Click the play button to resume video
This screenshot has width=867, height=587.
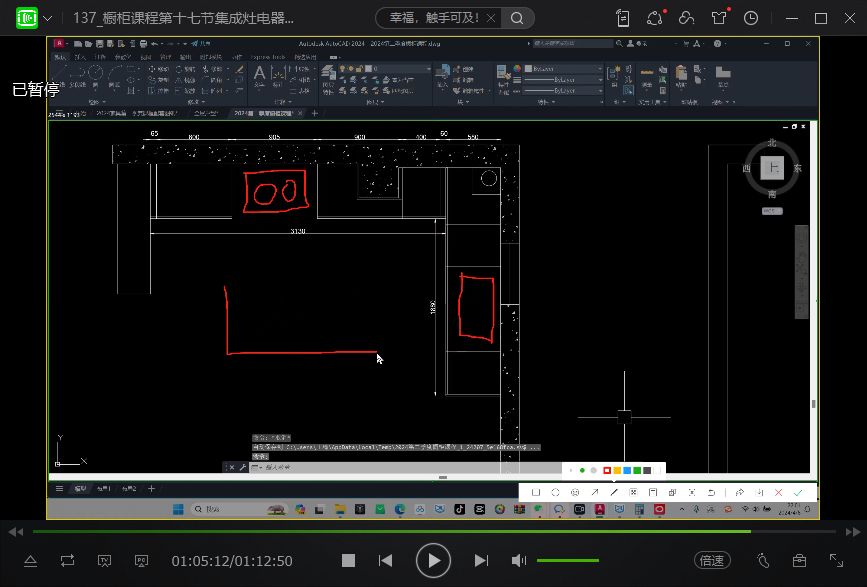point(433,561)
